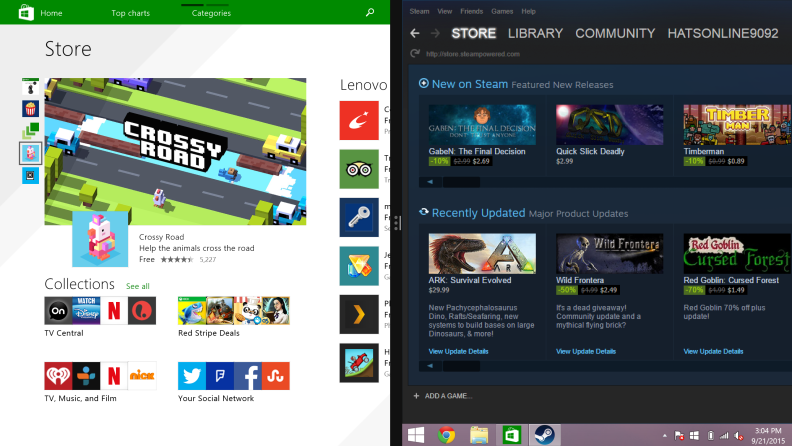Open Timberman game capsule
The image size is (792, 446).
[x=737, y=125]
